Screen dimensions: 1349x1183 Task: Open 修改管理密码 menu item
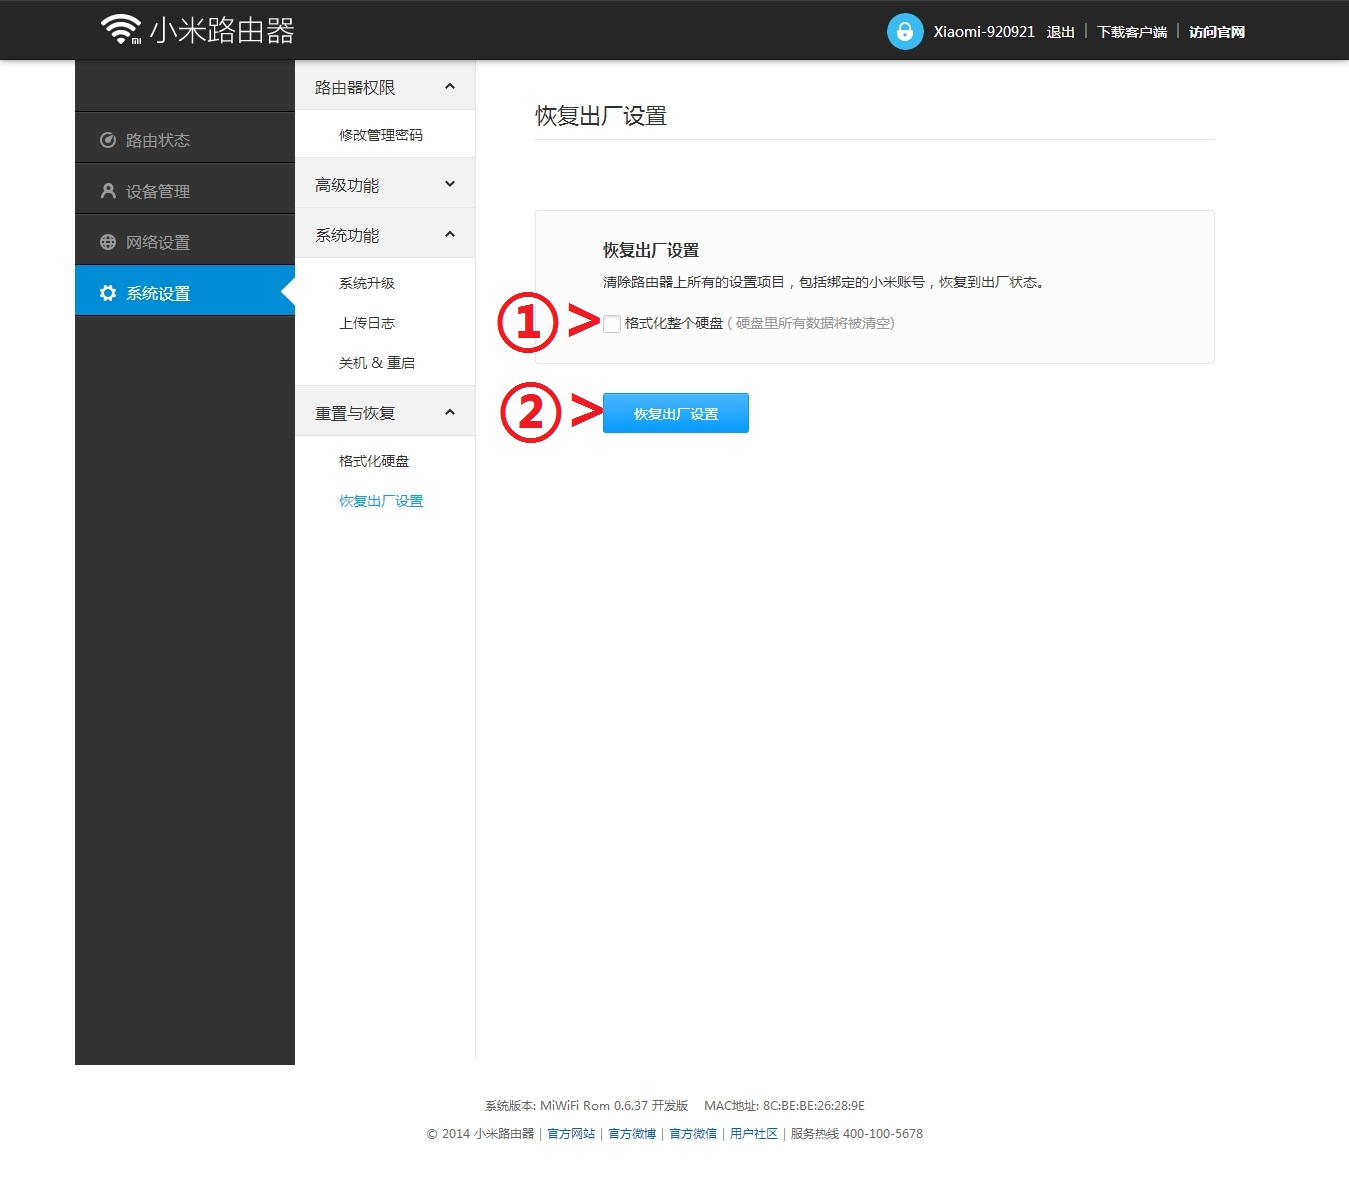tap(380, 135)
